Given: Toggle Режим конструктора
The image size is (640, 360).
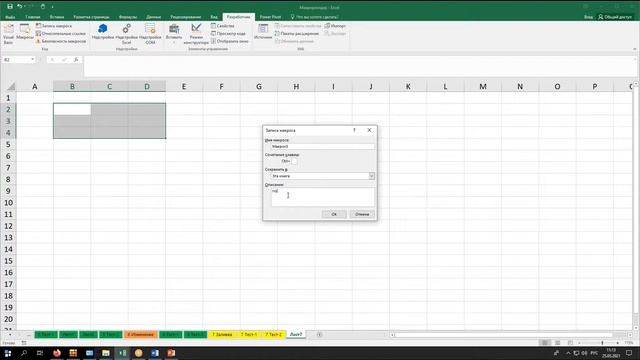Looking at the screenshot, I should 196,33.
